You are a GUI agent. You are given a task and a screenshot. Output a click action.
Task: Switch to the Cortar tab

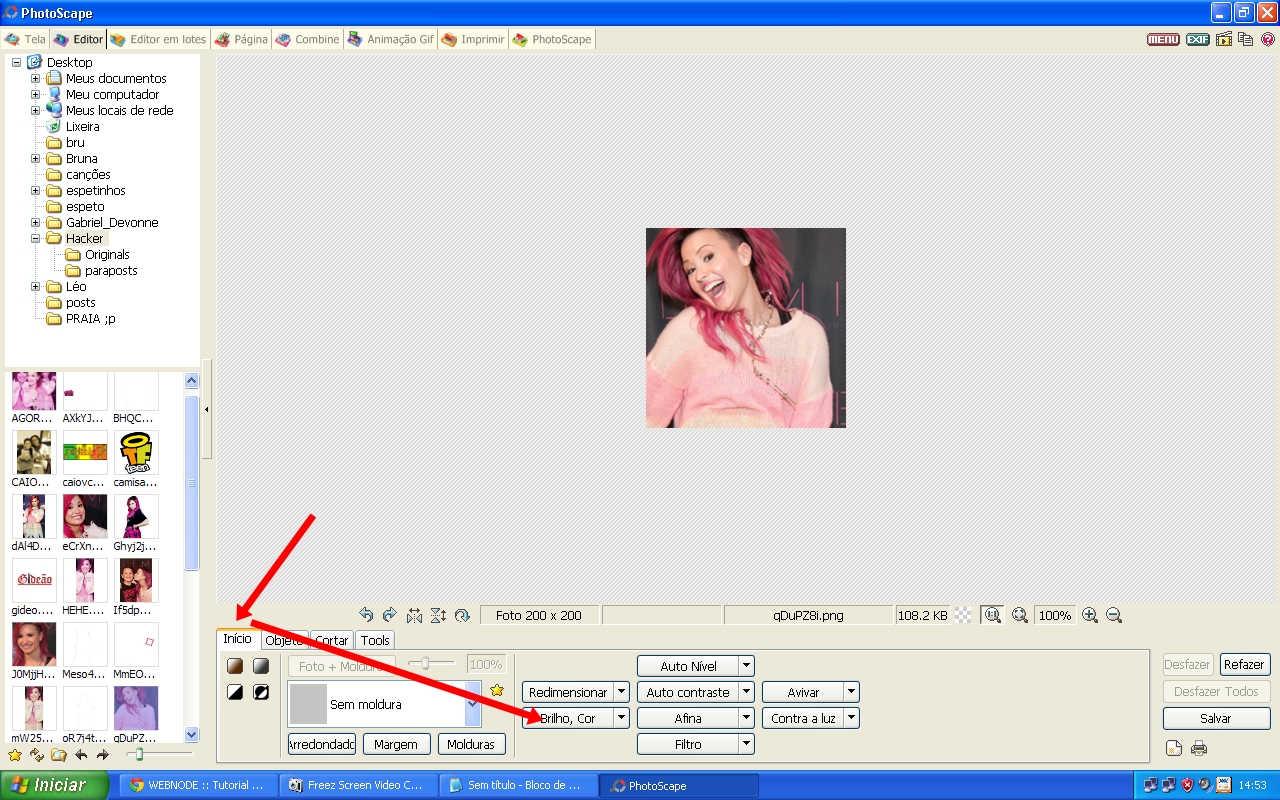pos(332,640)
